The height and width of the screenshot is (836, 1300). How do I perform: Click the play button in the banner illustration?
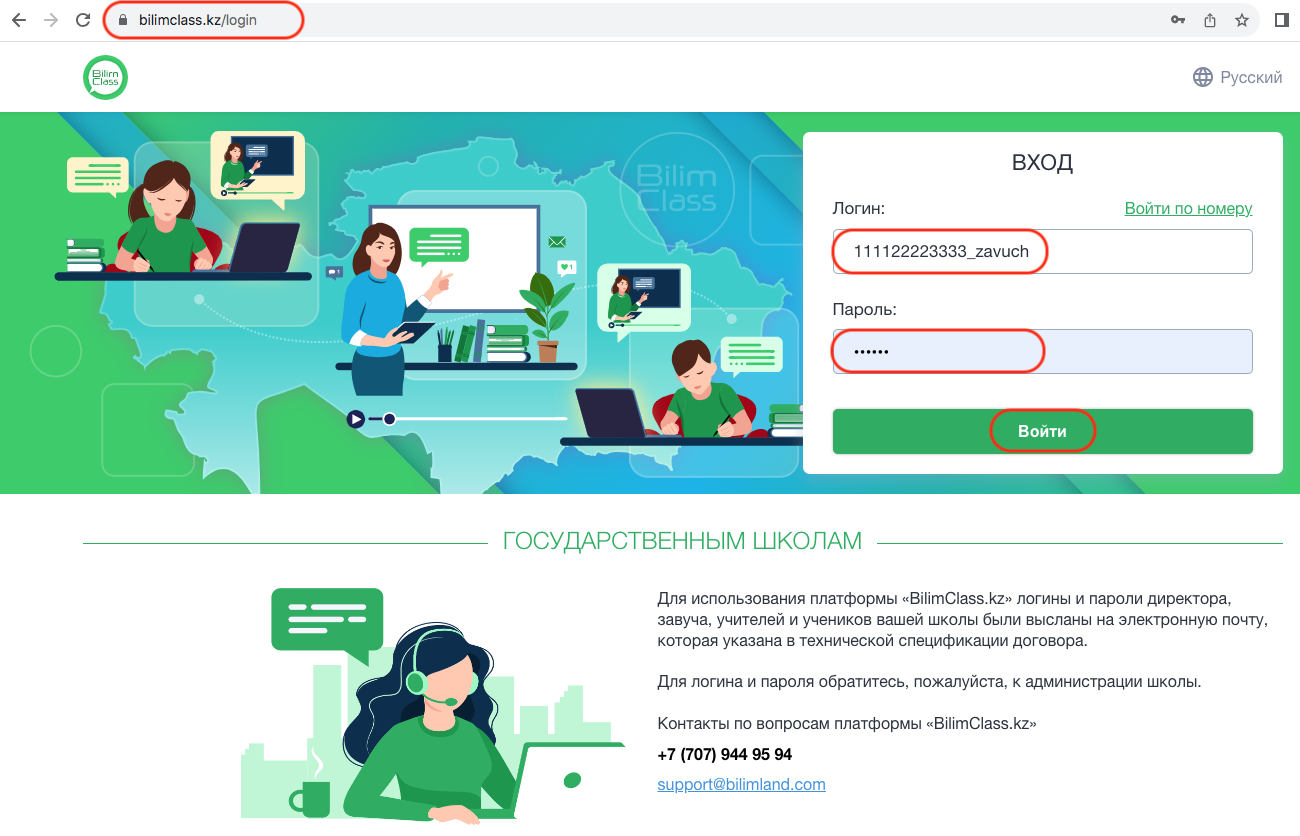click(x=355, y=419)
